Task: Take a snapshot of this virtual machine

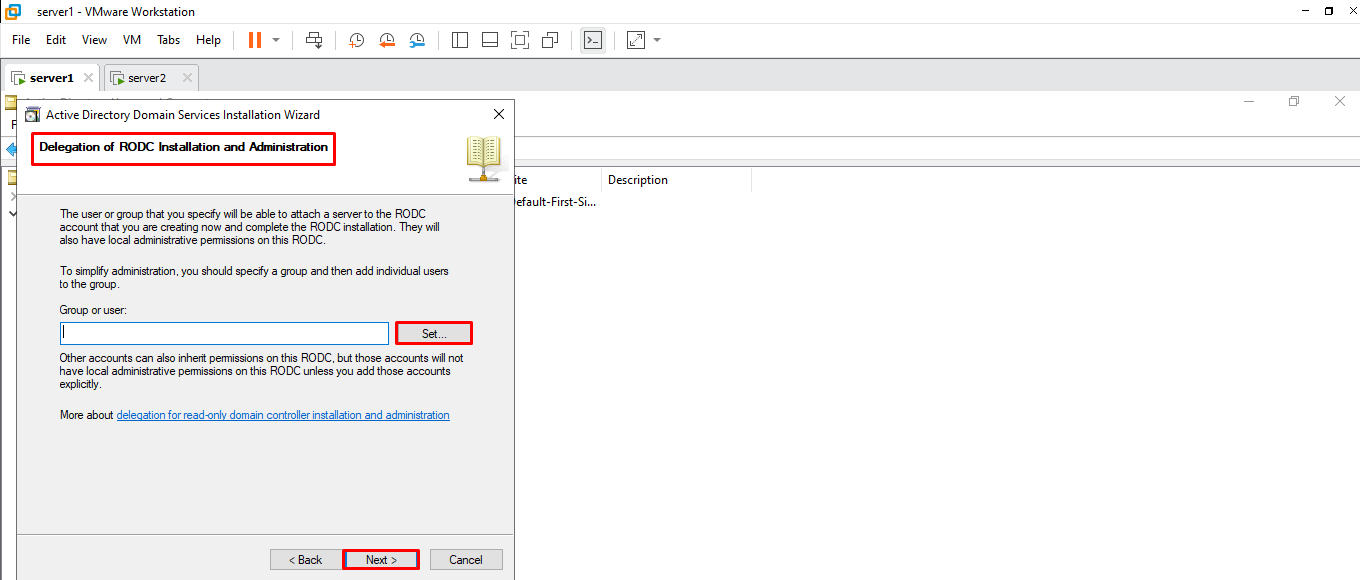Action: 356,40
